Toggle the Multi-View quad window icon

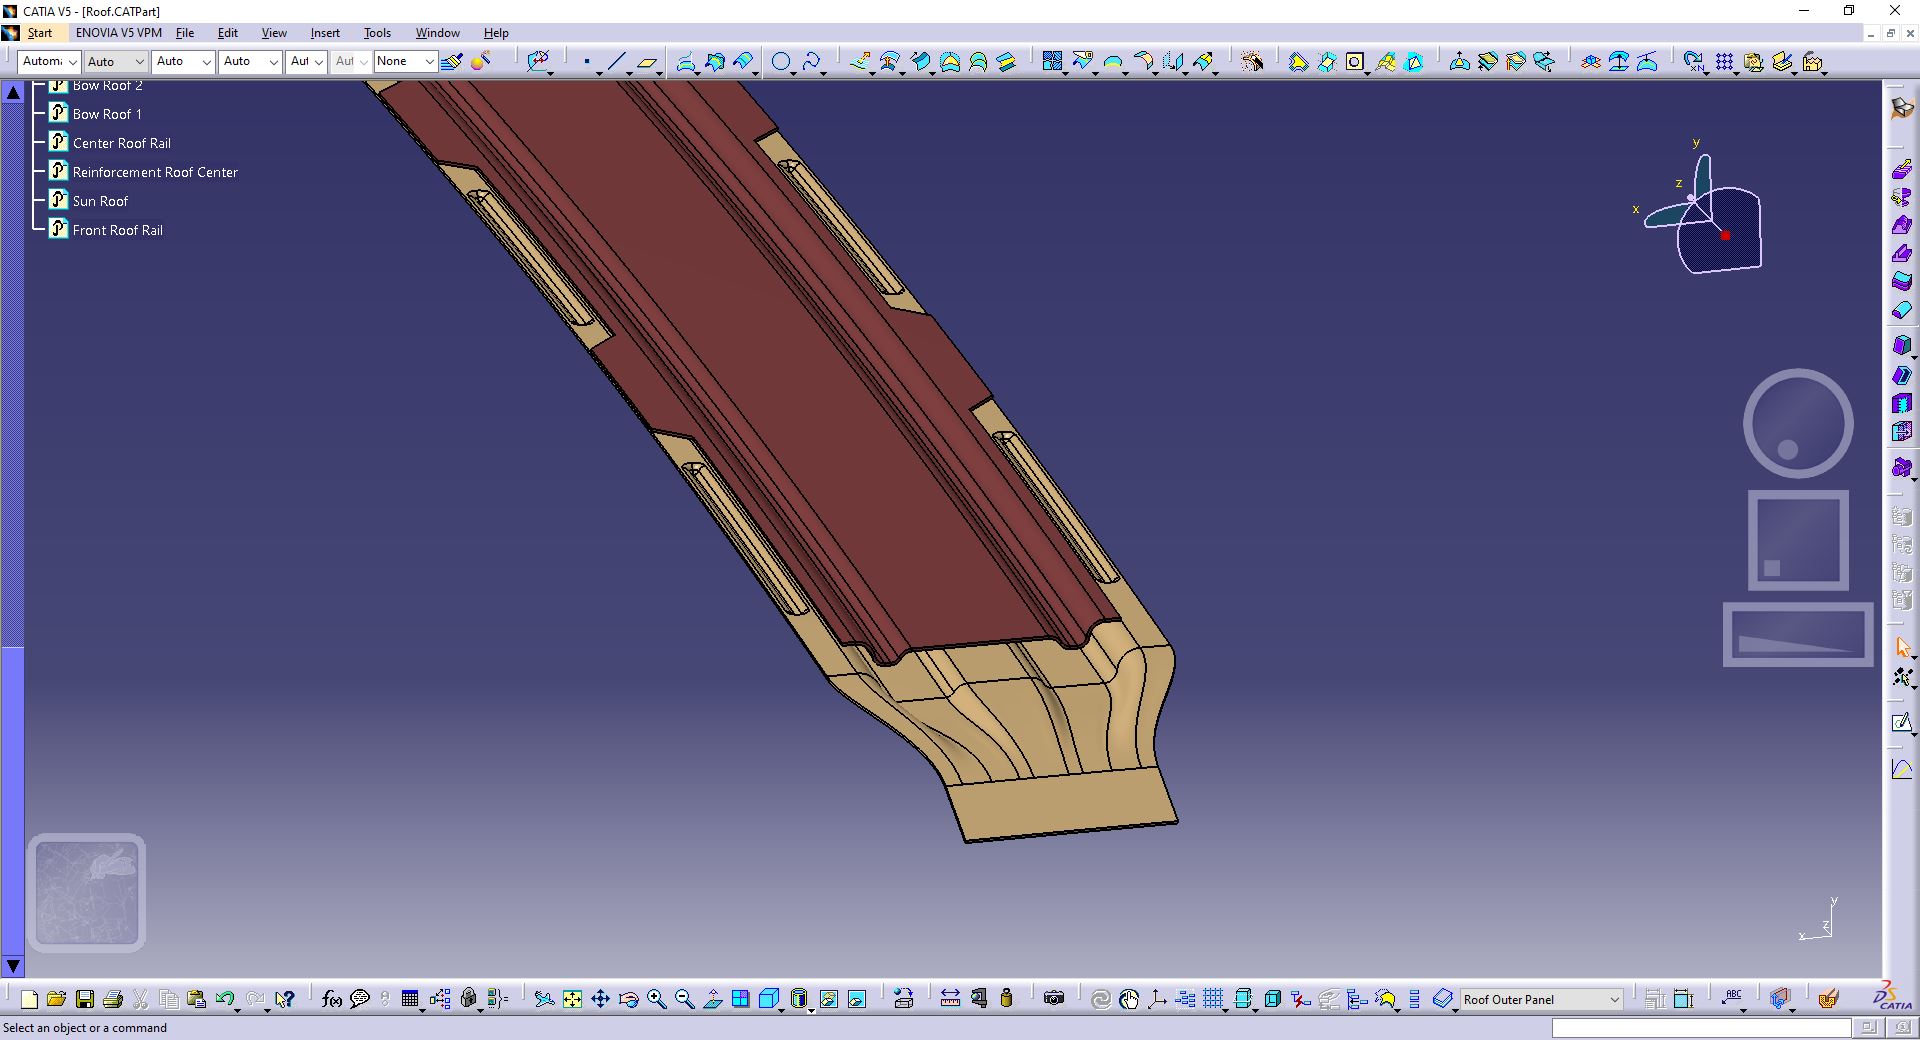[x=740, y=998]
